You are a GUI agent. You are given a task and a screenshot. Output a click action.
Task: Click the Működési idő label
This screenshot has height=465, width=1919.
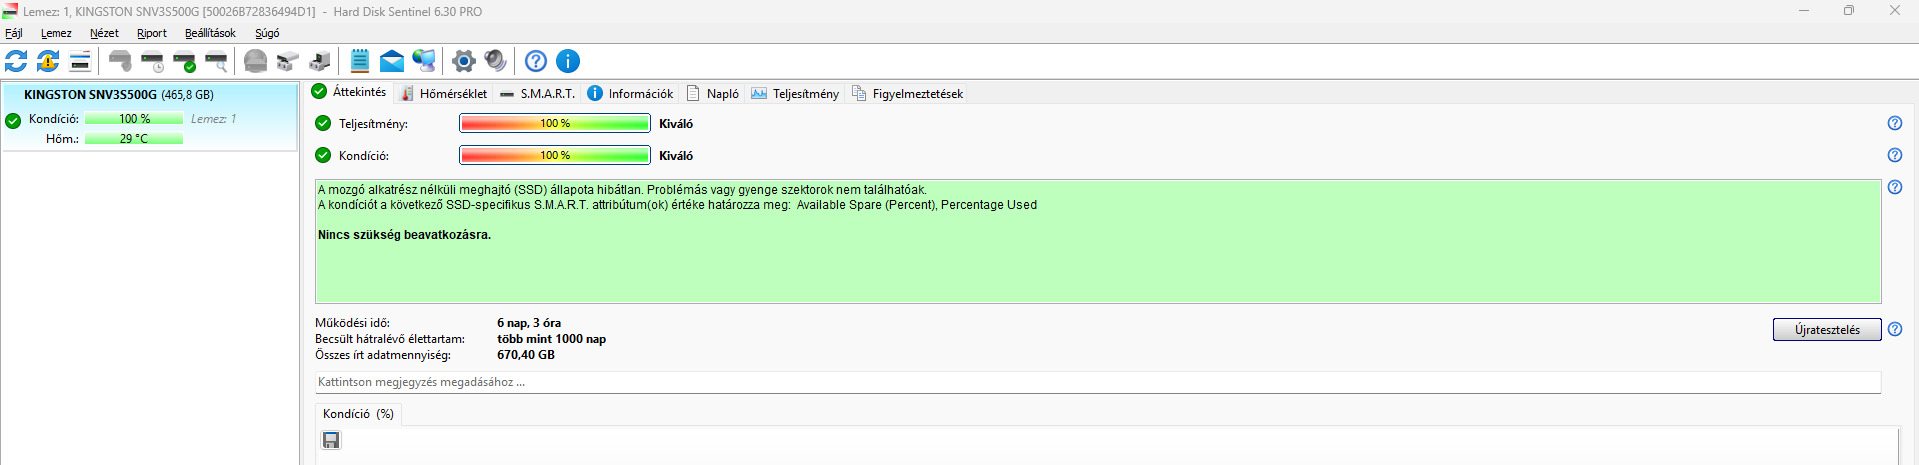(352, 323)
